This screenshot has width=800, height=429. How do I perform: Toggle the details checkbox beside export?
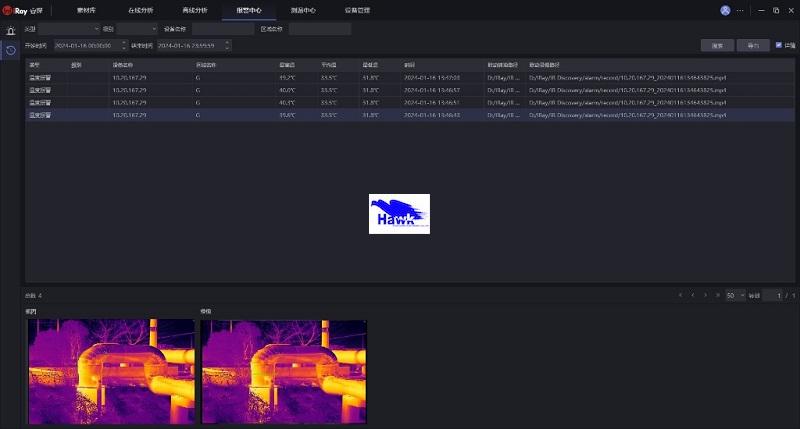pyautogui.click(x=779, y=45)
